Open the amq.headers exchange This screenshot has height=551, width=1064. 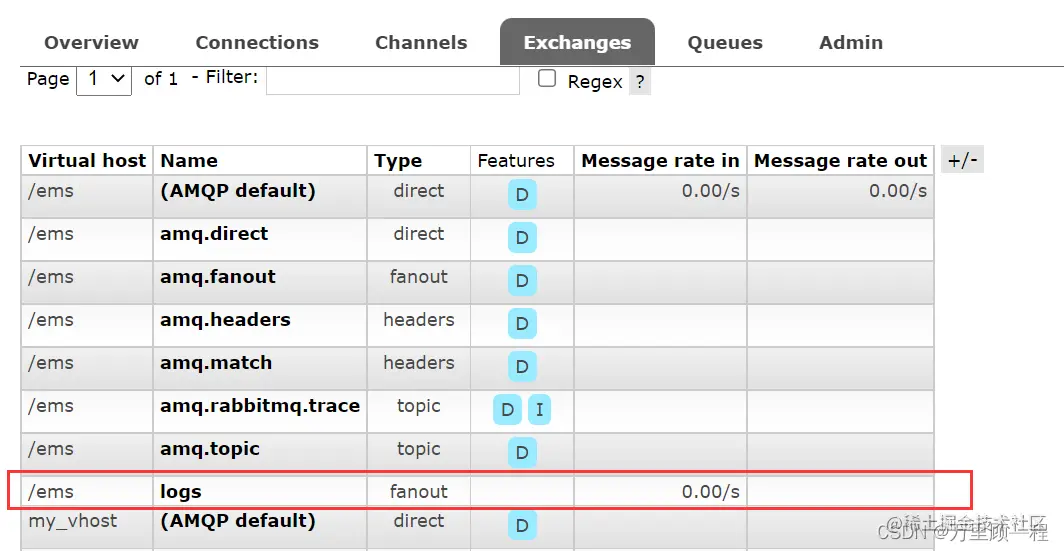(x=225, y=320)
